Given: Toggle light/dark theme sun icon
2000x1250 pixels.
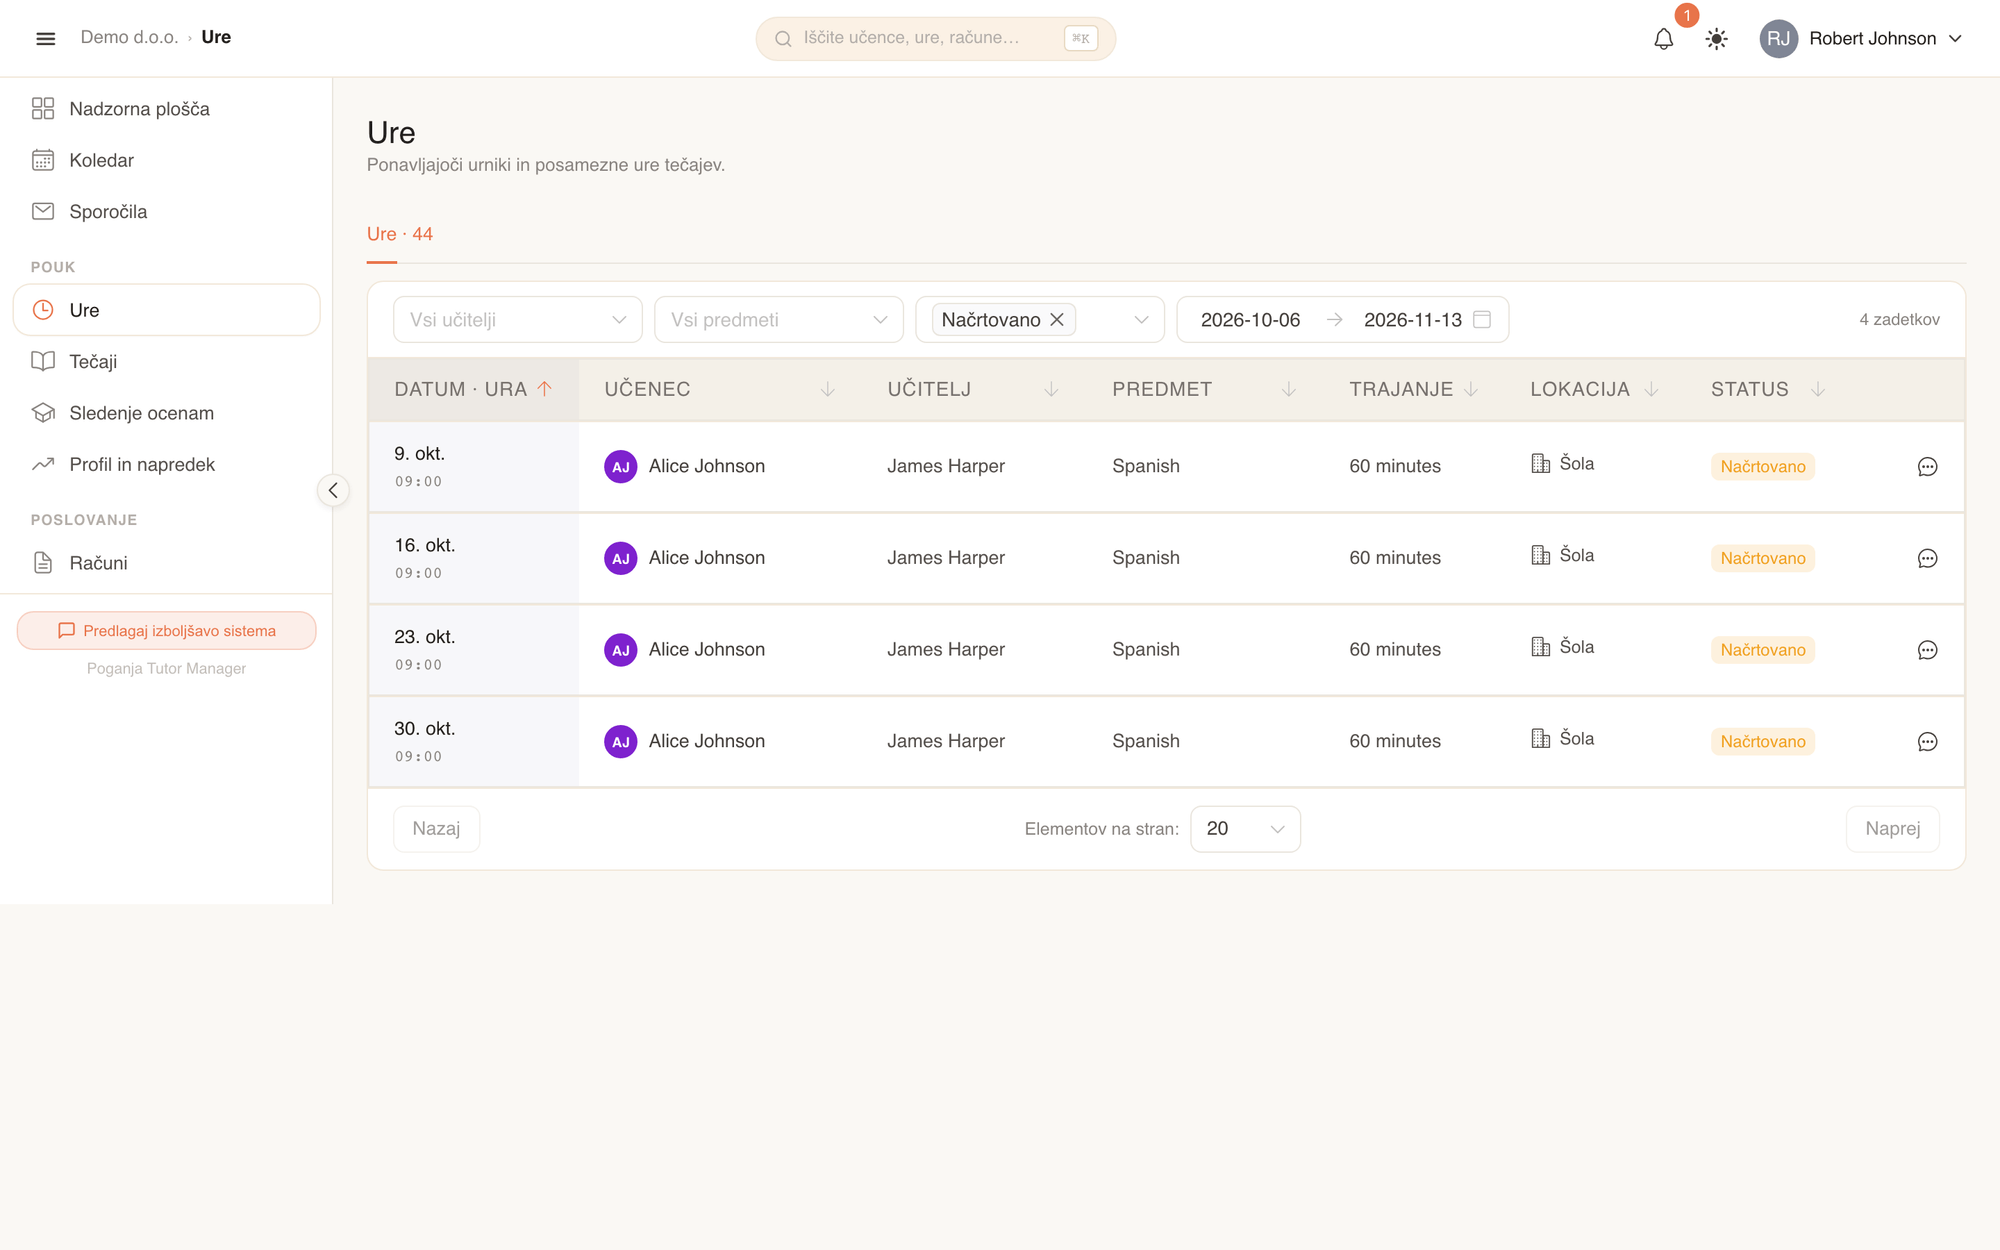Looking at the screenshot, I should click(1716, 39).
